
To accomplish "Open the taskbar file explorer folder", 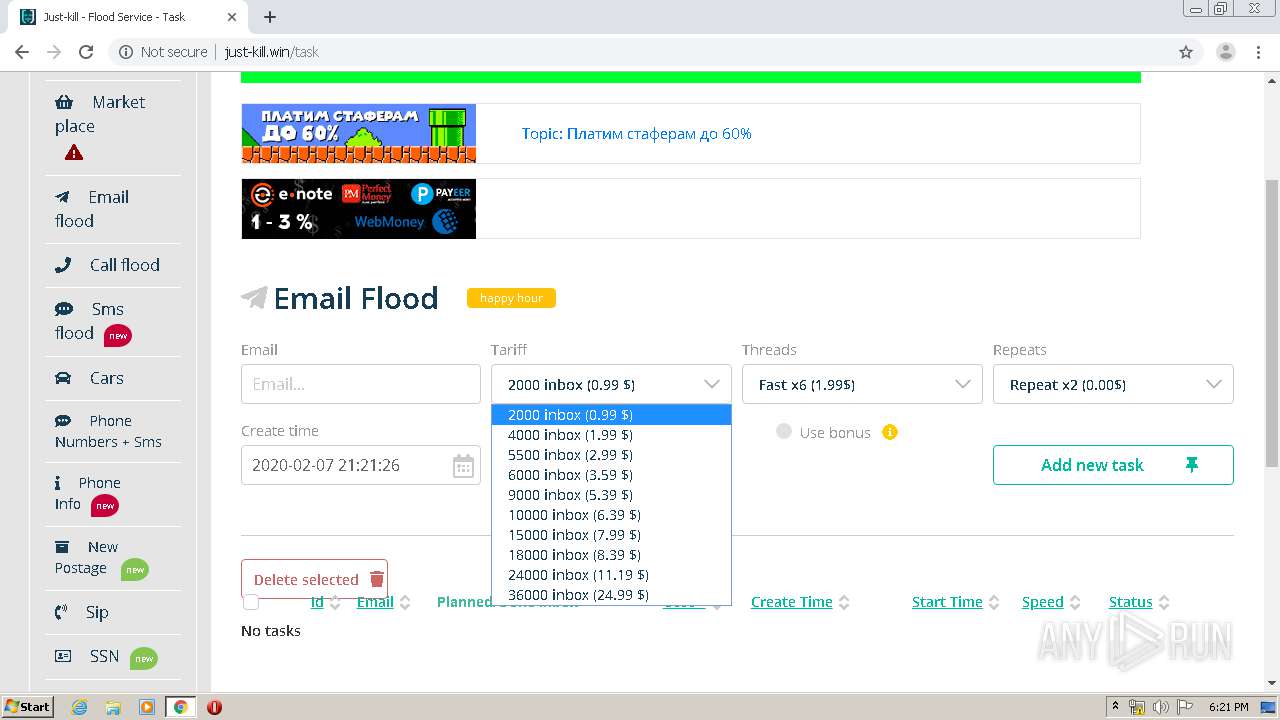I will (x=113, y=707).
